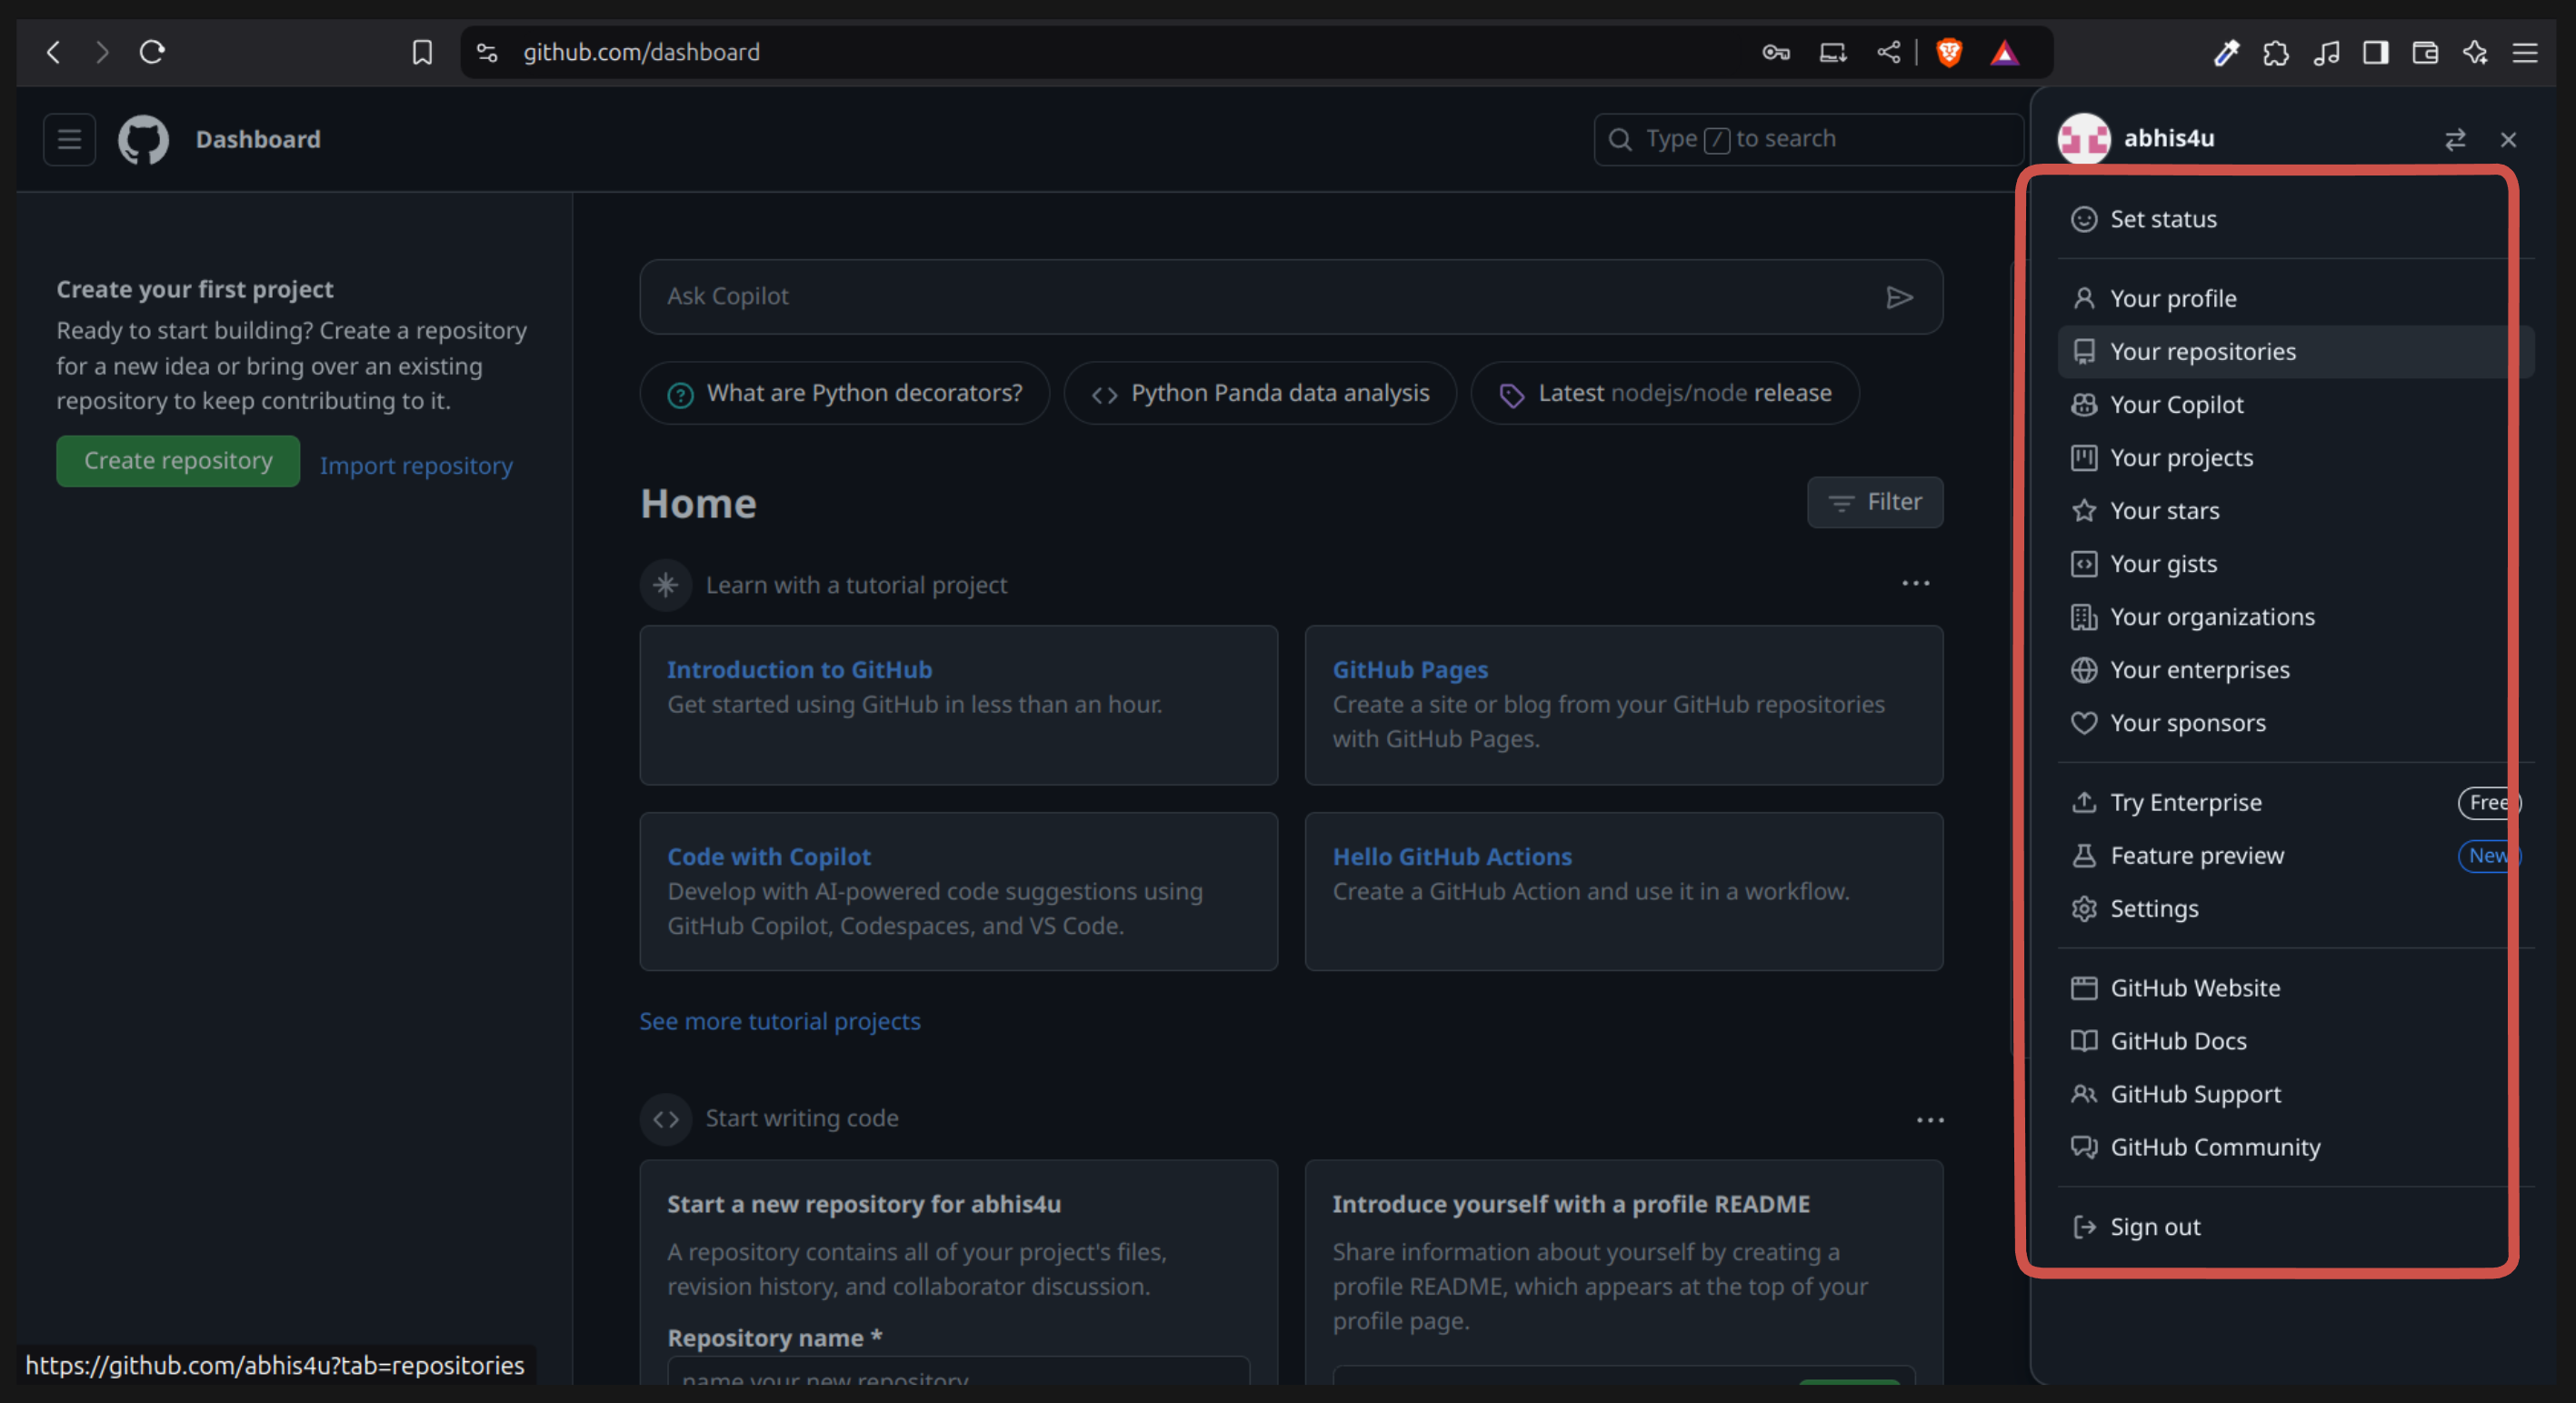Click the Brave Shields lion icon
The image size is (2576, 1403).
click(x=1948, y=52)
